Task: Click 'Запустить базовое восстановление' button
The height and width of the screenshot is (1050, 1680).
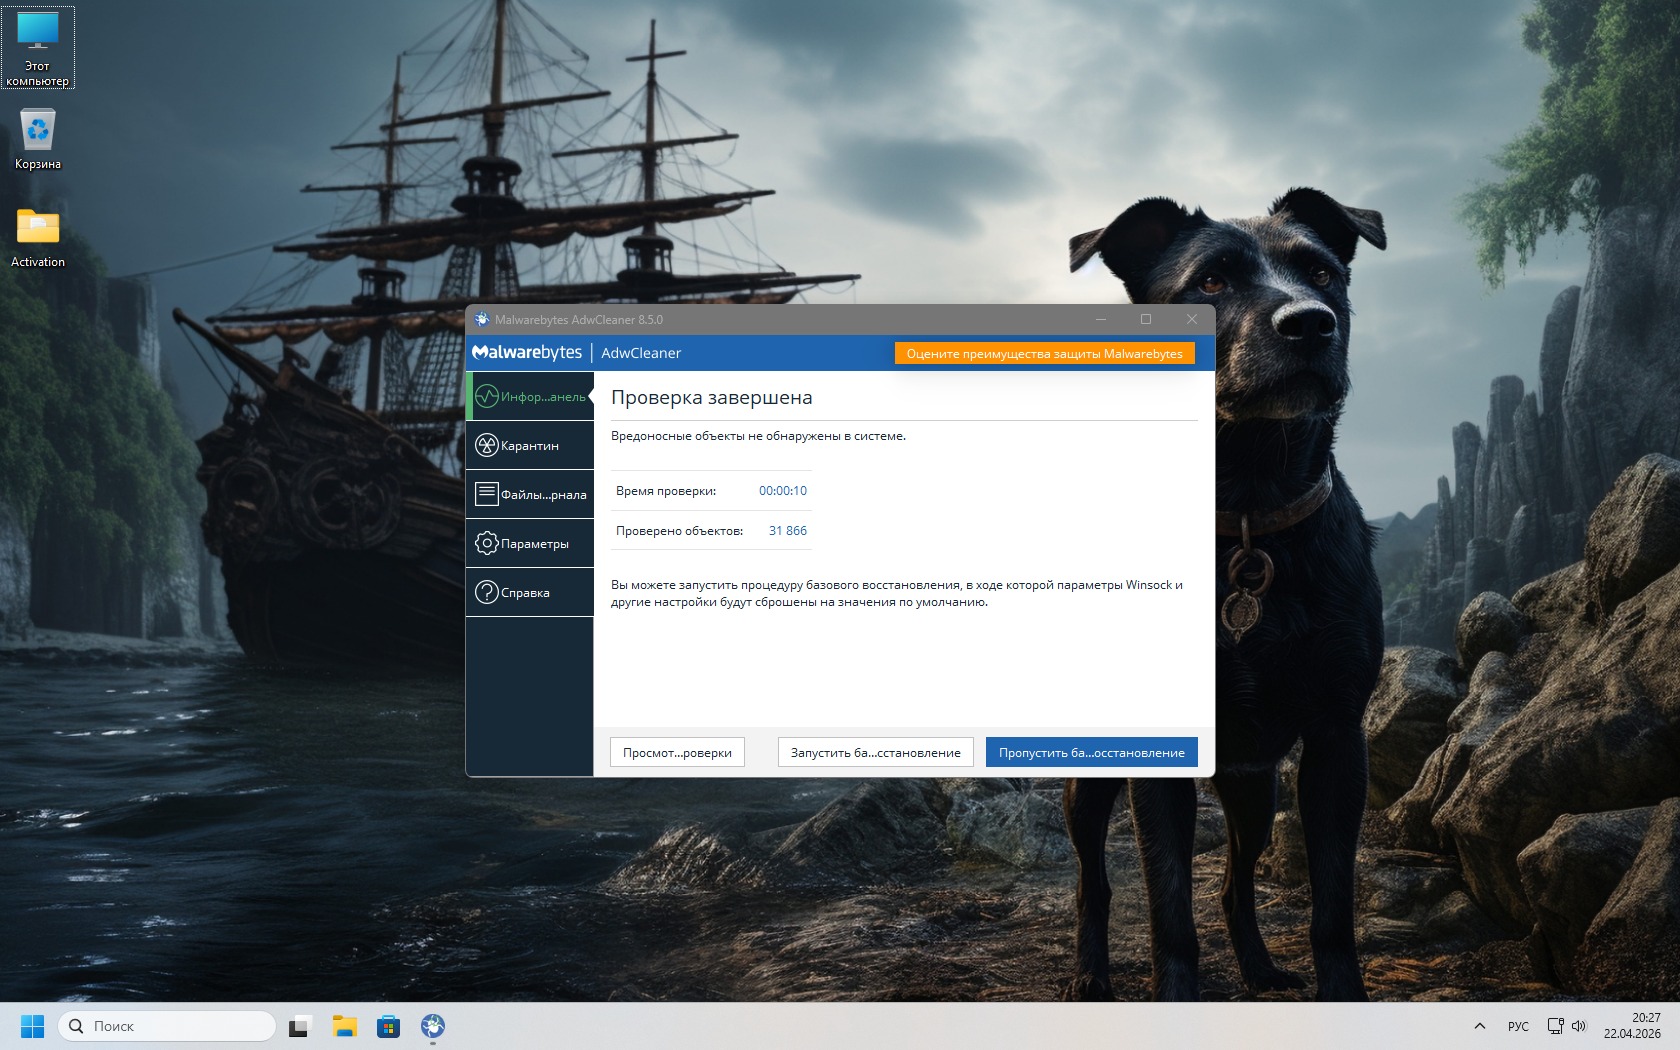Action: [x=875, y=753]
